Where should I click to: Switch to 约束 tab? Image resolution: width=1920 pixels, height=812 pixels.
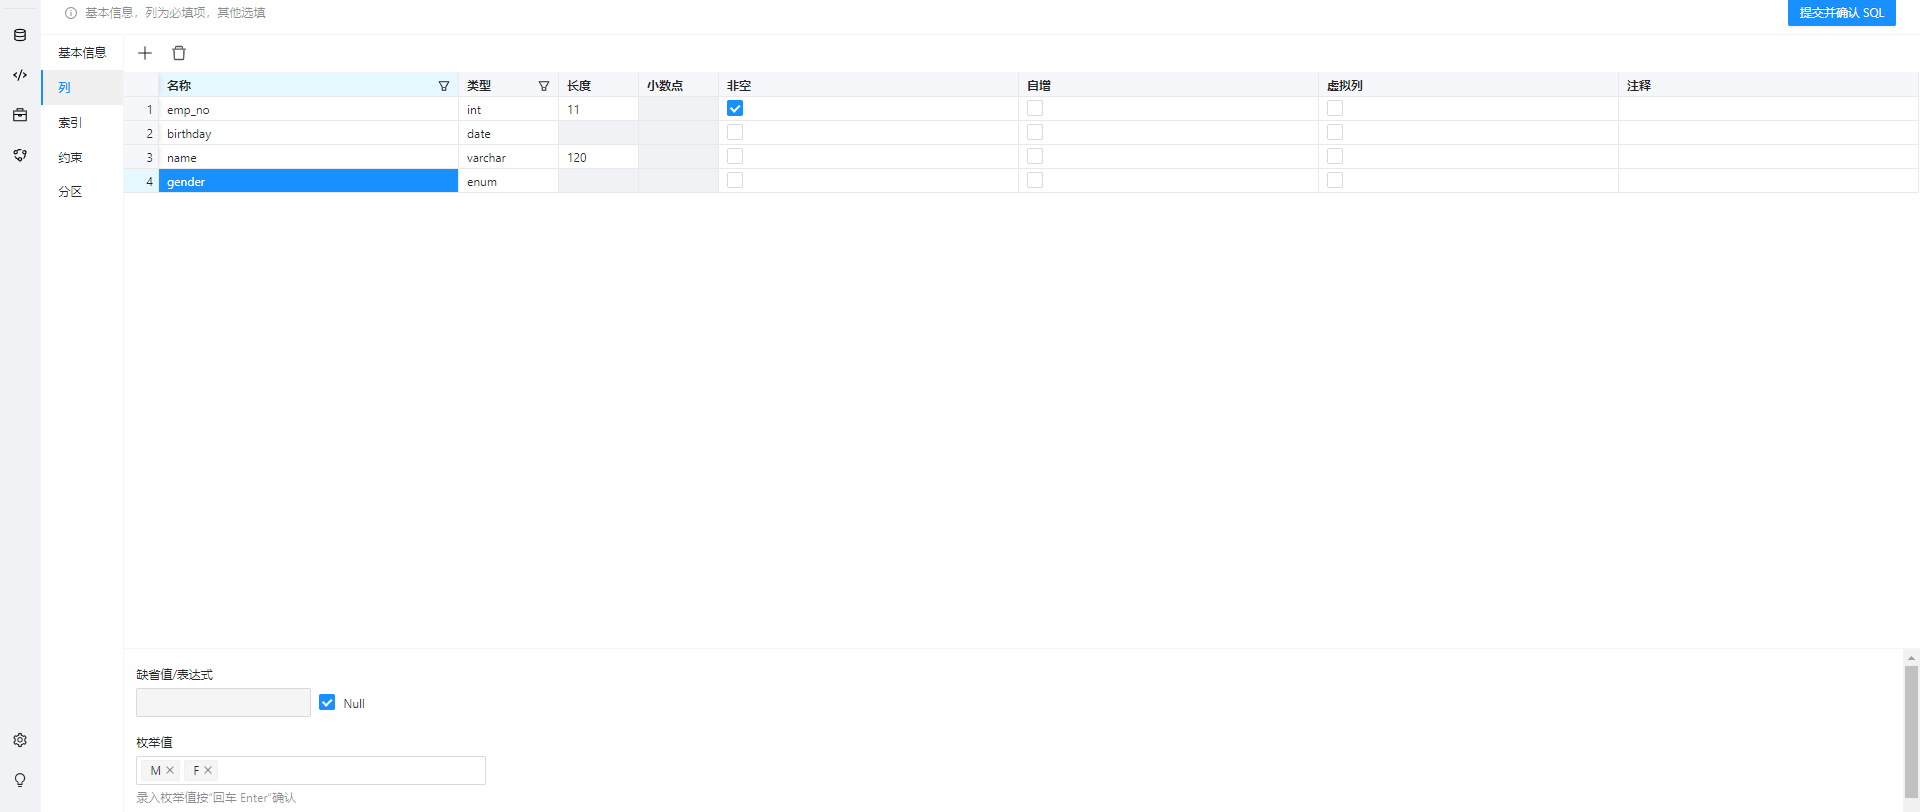(x=82, y=158)
